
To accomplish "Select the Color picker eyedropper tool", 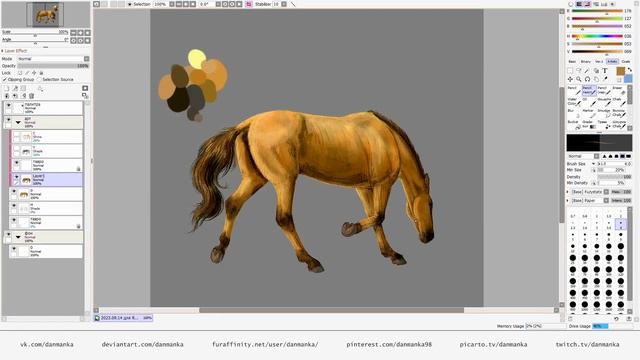I will point(605,79).
